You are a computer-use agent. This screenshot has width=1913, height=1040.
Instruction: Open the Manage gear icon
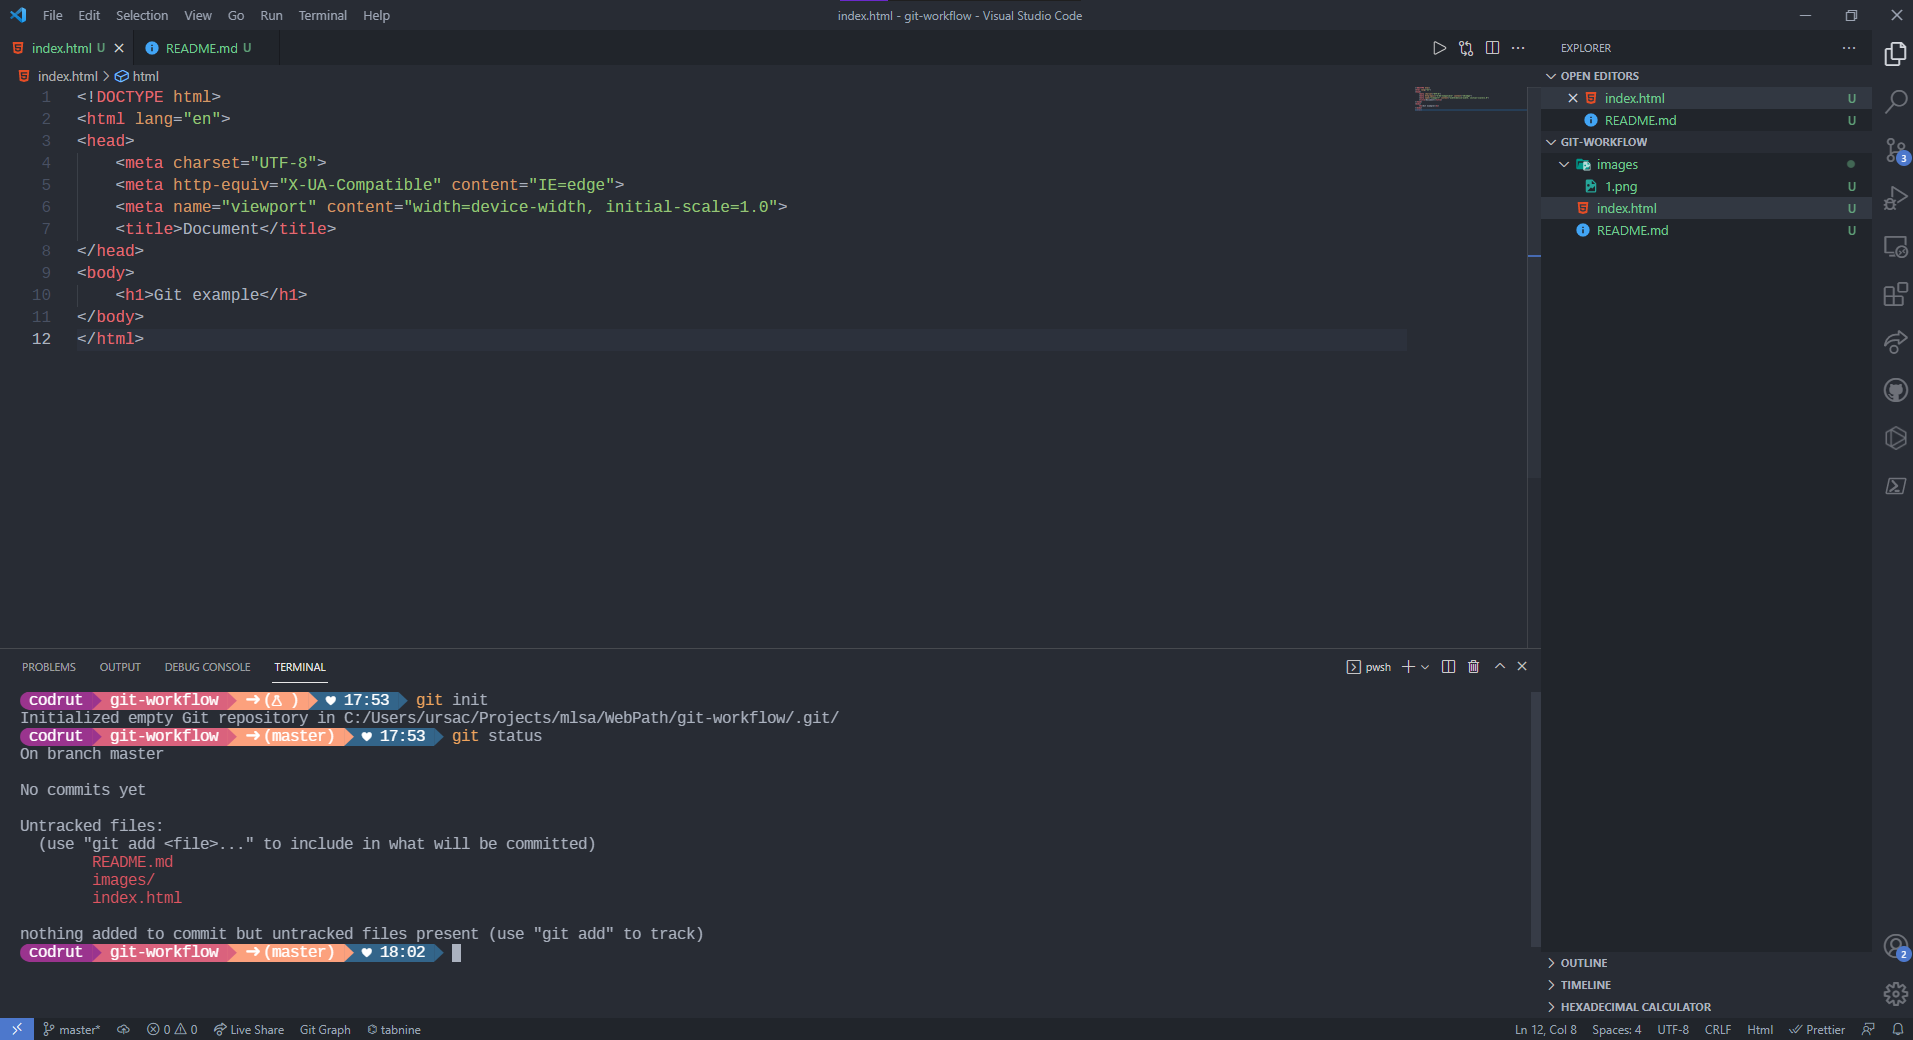tap(1895, 994)
